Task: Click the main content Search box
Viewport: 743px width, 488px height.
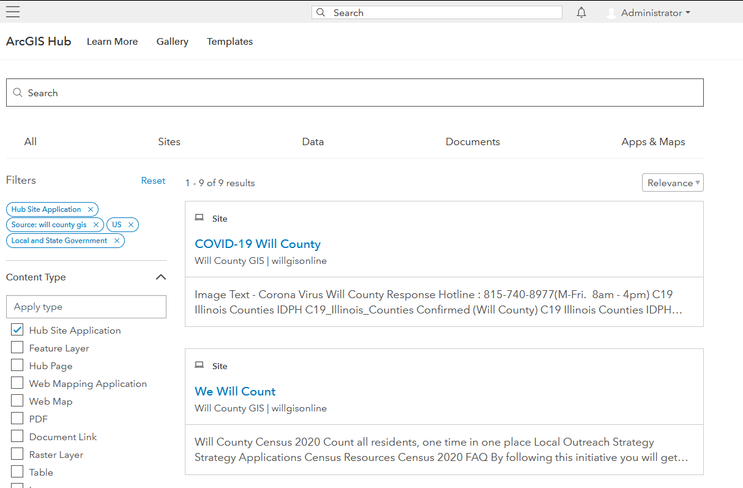Action: tap(355, 92)
